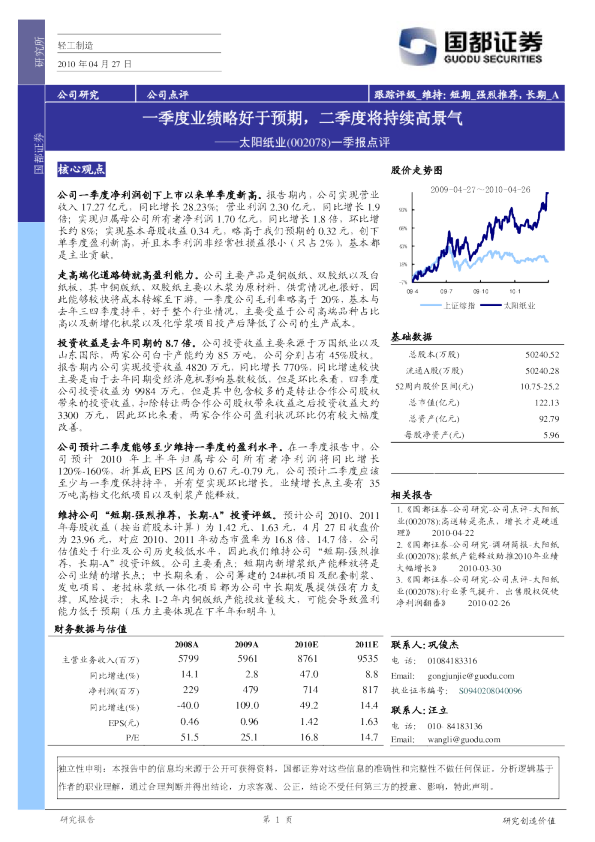Click the vertical '研究所' sidebar label
Image resolution: width=595 pixels, height=842 pixels.
pos(39,52)
